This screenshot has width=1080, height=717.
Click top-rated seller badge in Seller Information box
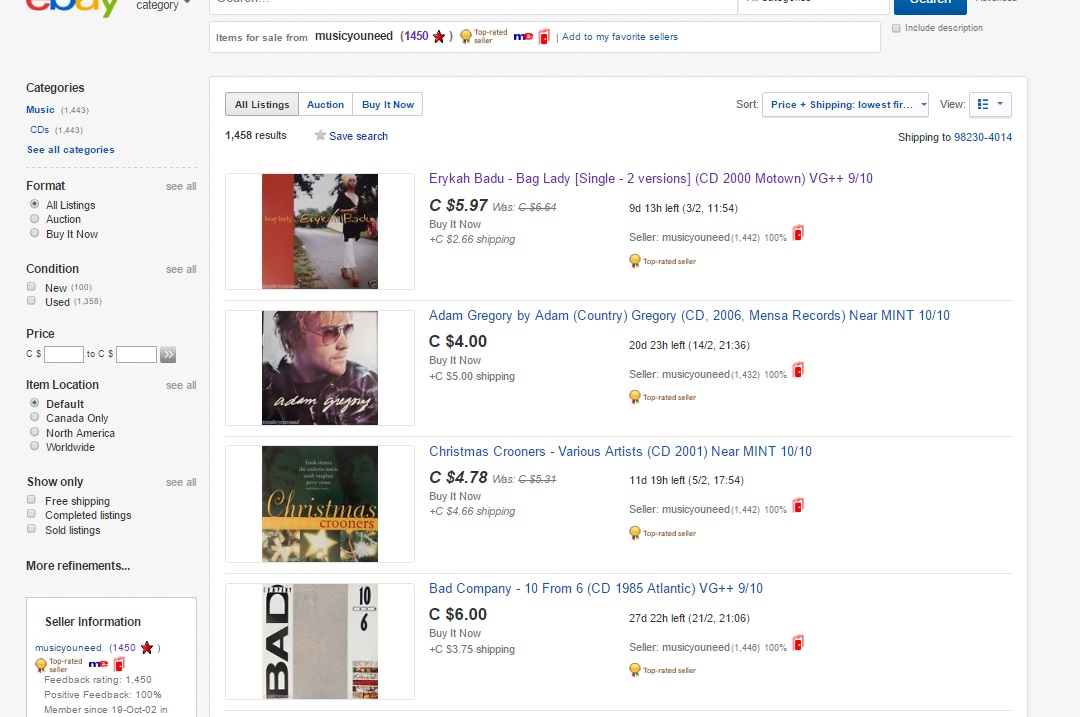pyautogui.click(x=59, y=665)
